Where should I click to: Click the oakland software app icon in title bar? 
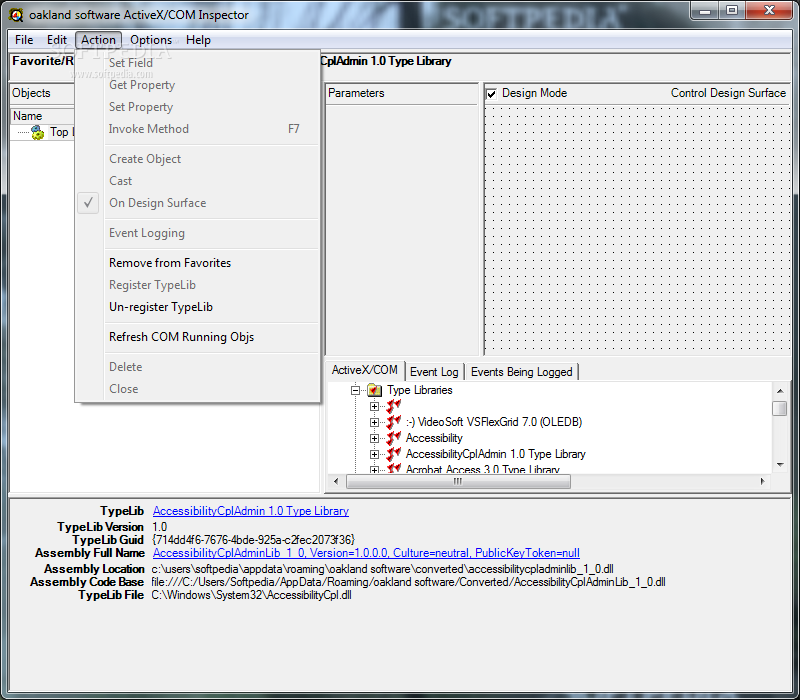point(16,15)
